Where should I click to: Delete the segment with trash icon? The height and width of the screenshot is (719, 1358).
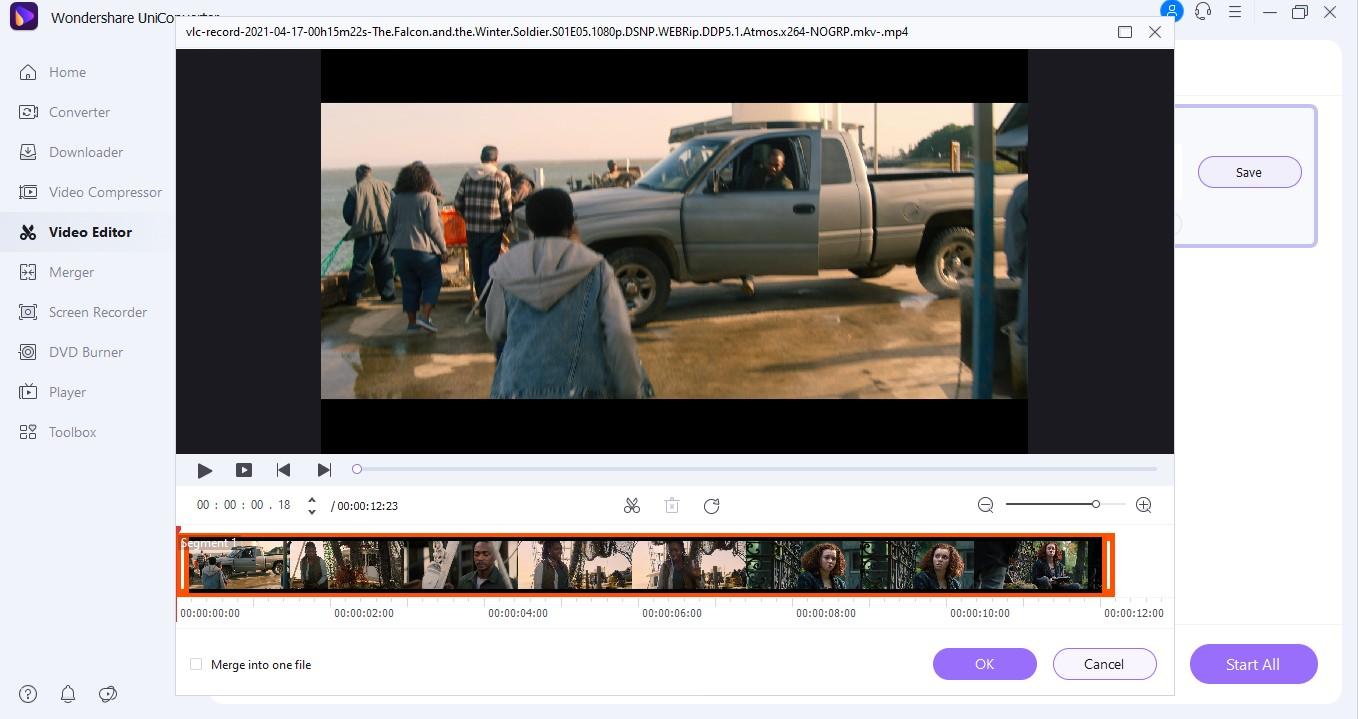tap(672, 506)
